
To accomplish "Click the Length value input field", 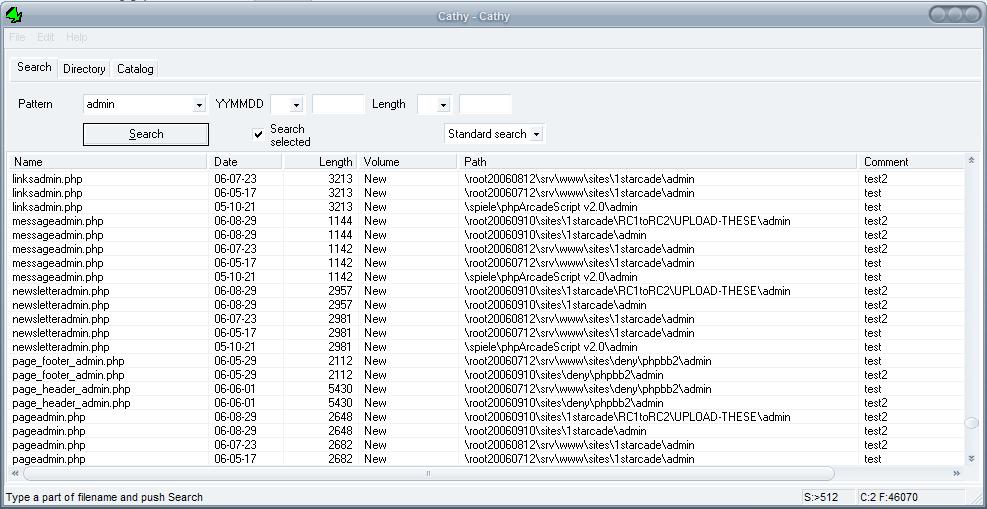I will pos(485,104).
